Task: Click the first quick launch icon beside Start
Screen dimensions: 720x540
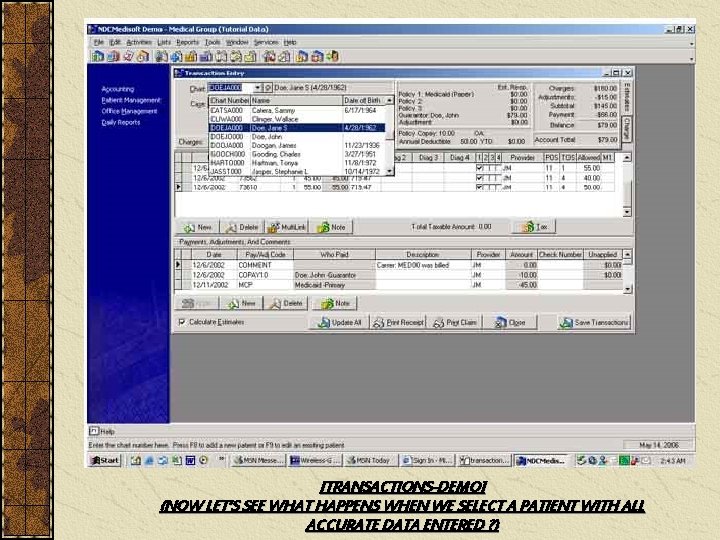Action: 135,460
